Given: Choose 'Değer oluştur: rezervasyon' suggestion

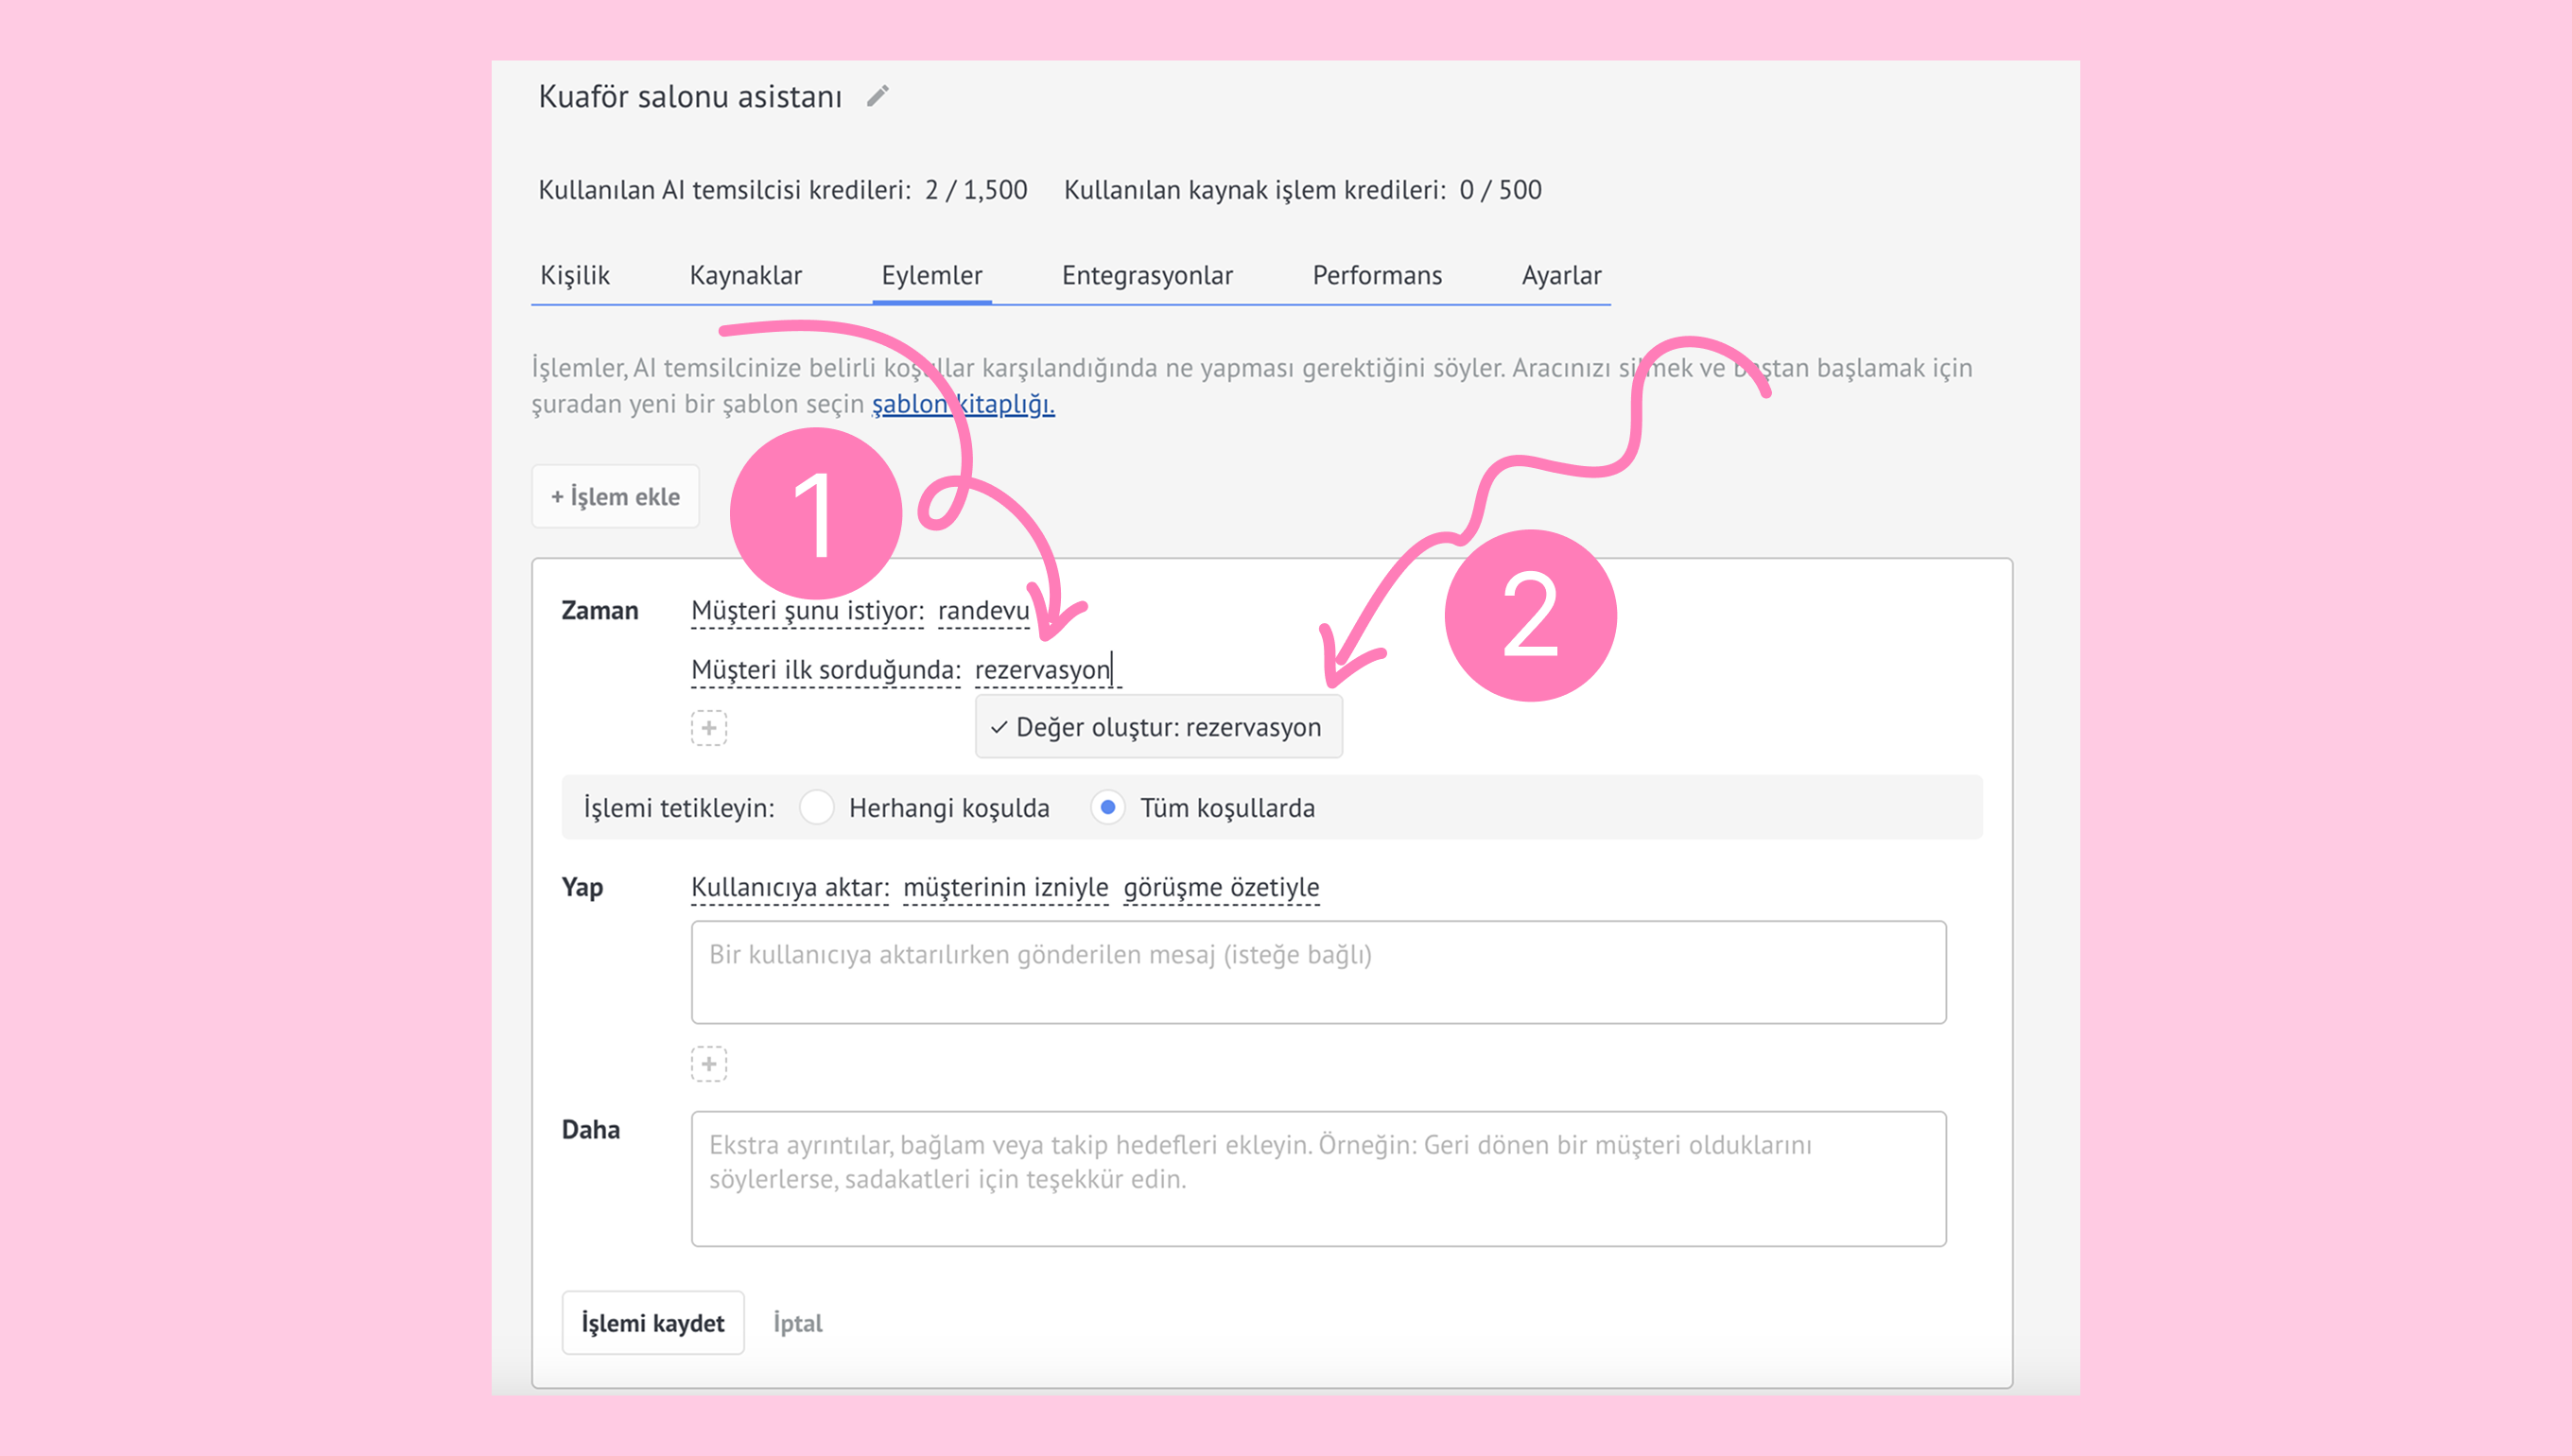Looking at the screenshot, I should (x=1158, y=727).
